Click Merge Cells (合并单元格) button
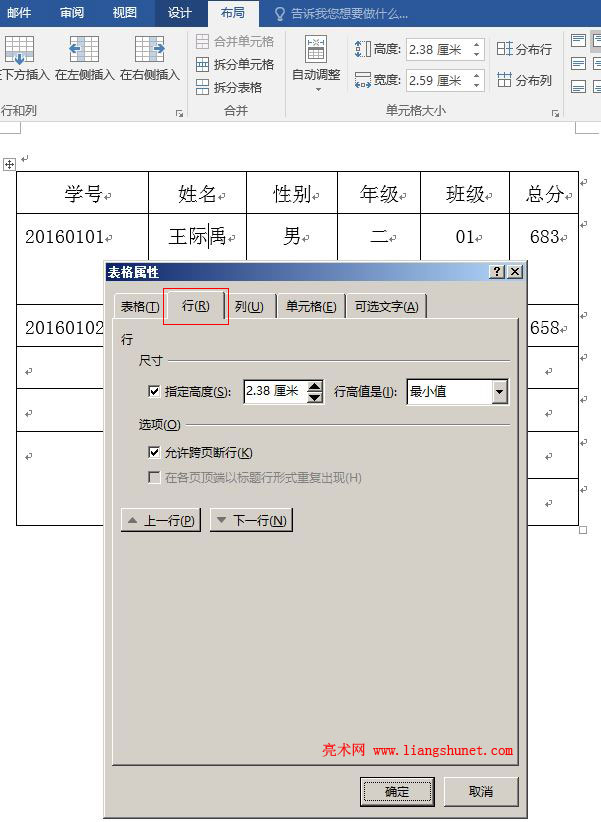 click(x=235, y=41)
